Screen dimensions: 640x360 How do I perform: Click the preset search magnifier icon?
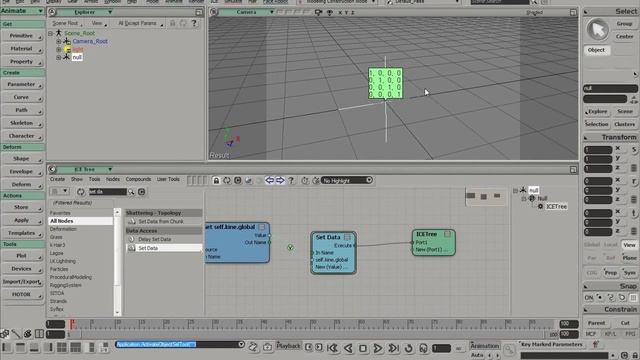point(131,192)
